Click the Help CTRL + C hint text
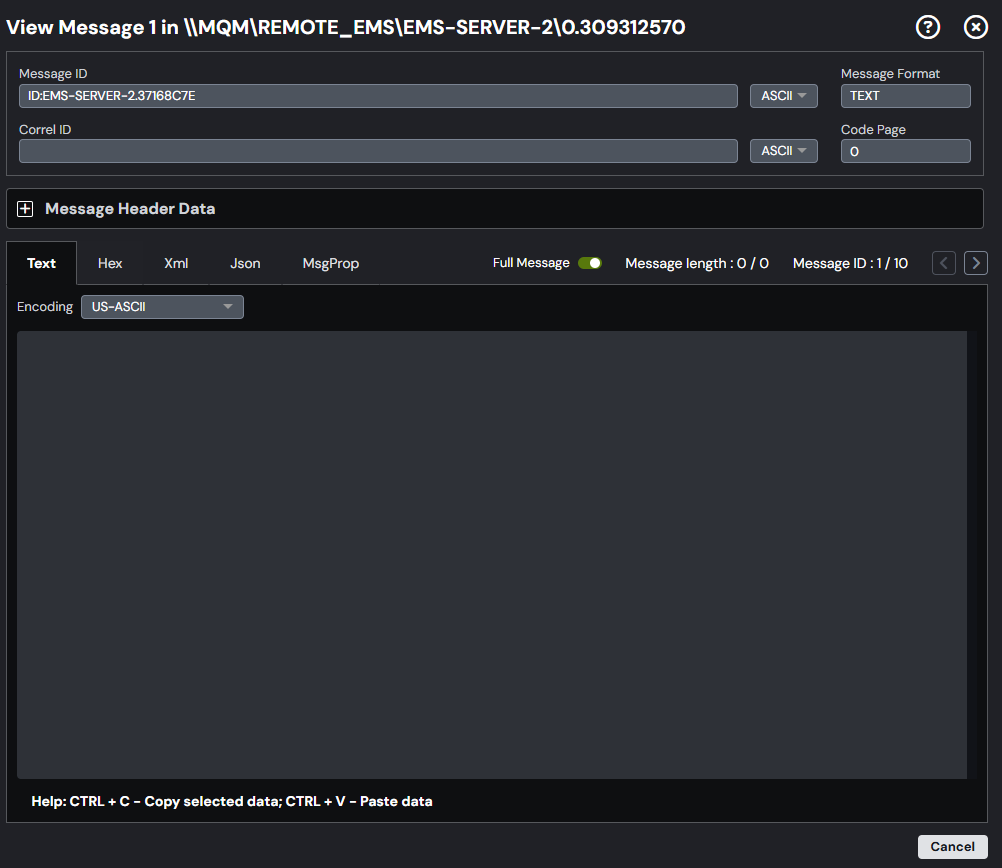Image resolution: width=1002 pixels, height=868 pixels. [232, 802]
